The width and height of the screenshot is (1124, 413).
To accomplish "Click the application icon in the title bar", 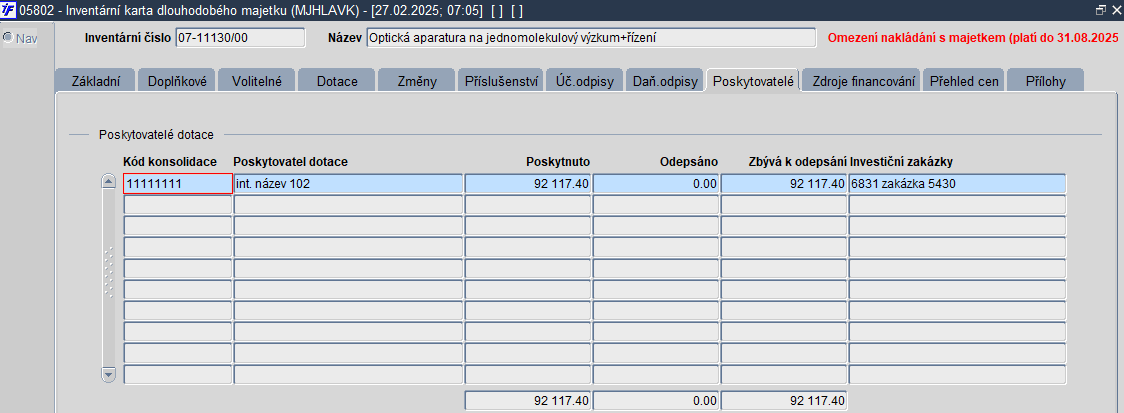I will (x=9, y=9).
